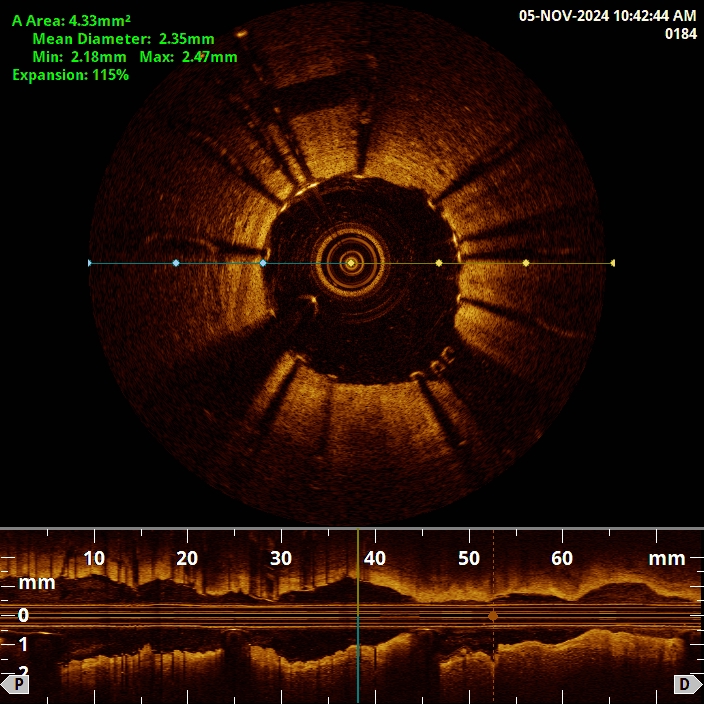This screenshot has width=704, height=704.
Task: Grab the inner blue diamond handle near the lumen
Action: click(263, 263)
